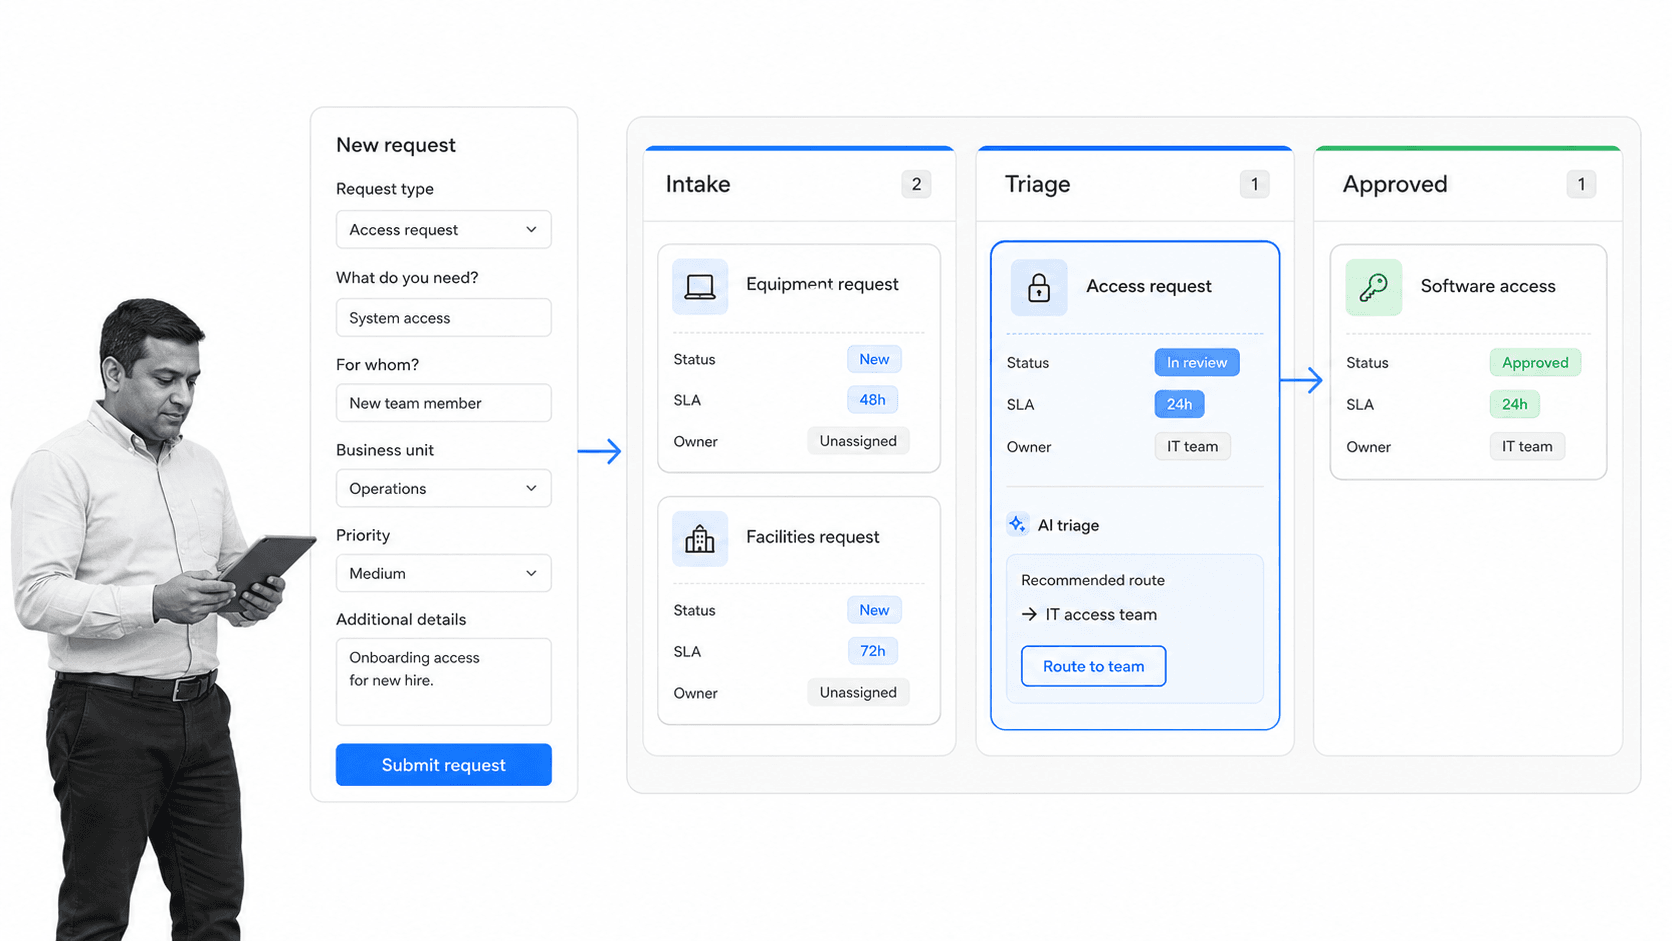Click IT team owner on Software access

(1527, 446)
